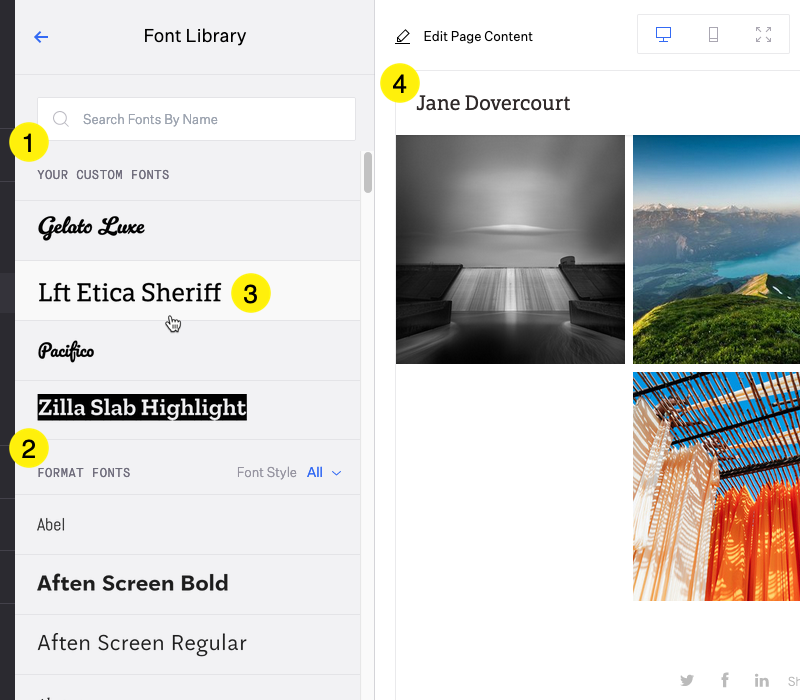Click the Your Custom Fonts section label
This screenshot has height=700, width=800.
(x=103, y=174)
